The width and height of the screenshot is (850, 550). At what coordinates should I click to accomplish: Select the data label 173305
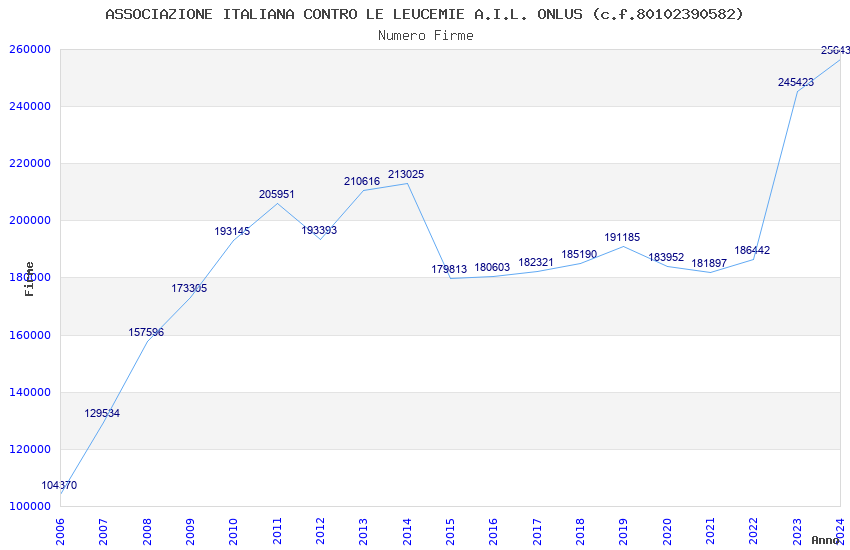[x=189, y=288]
